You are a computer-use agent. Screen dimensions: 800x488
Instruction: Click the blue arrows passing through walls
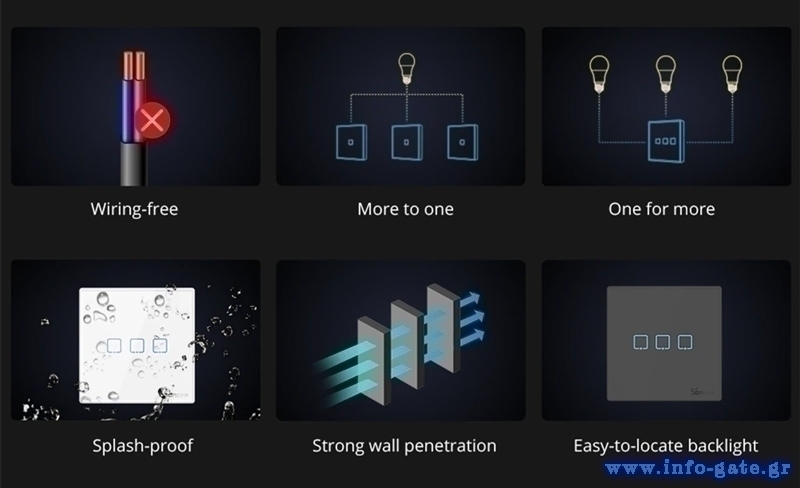pos(398,344)
